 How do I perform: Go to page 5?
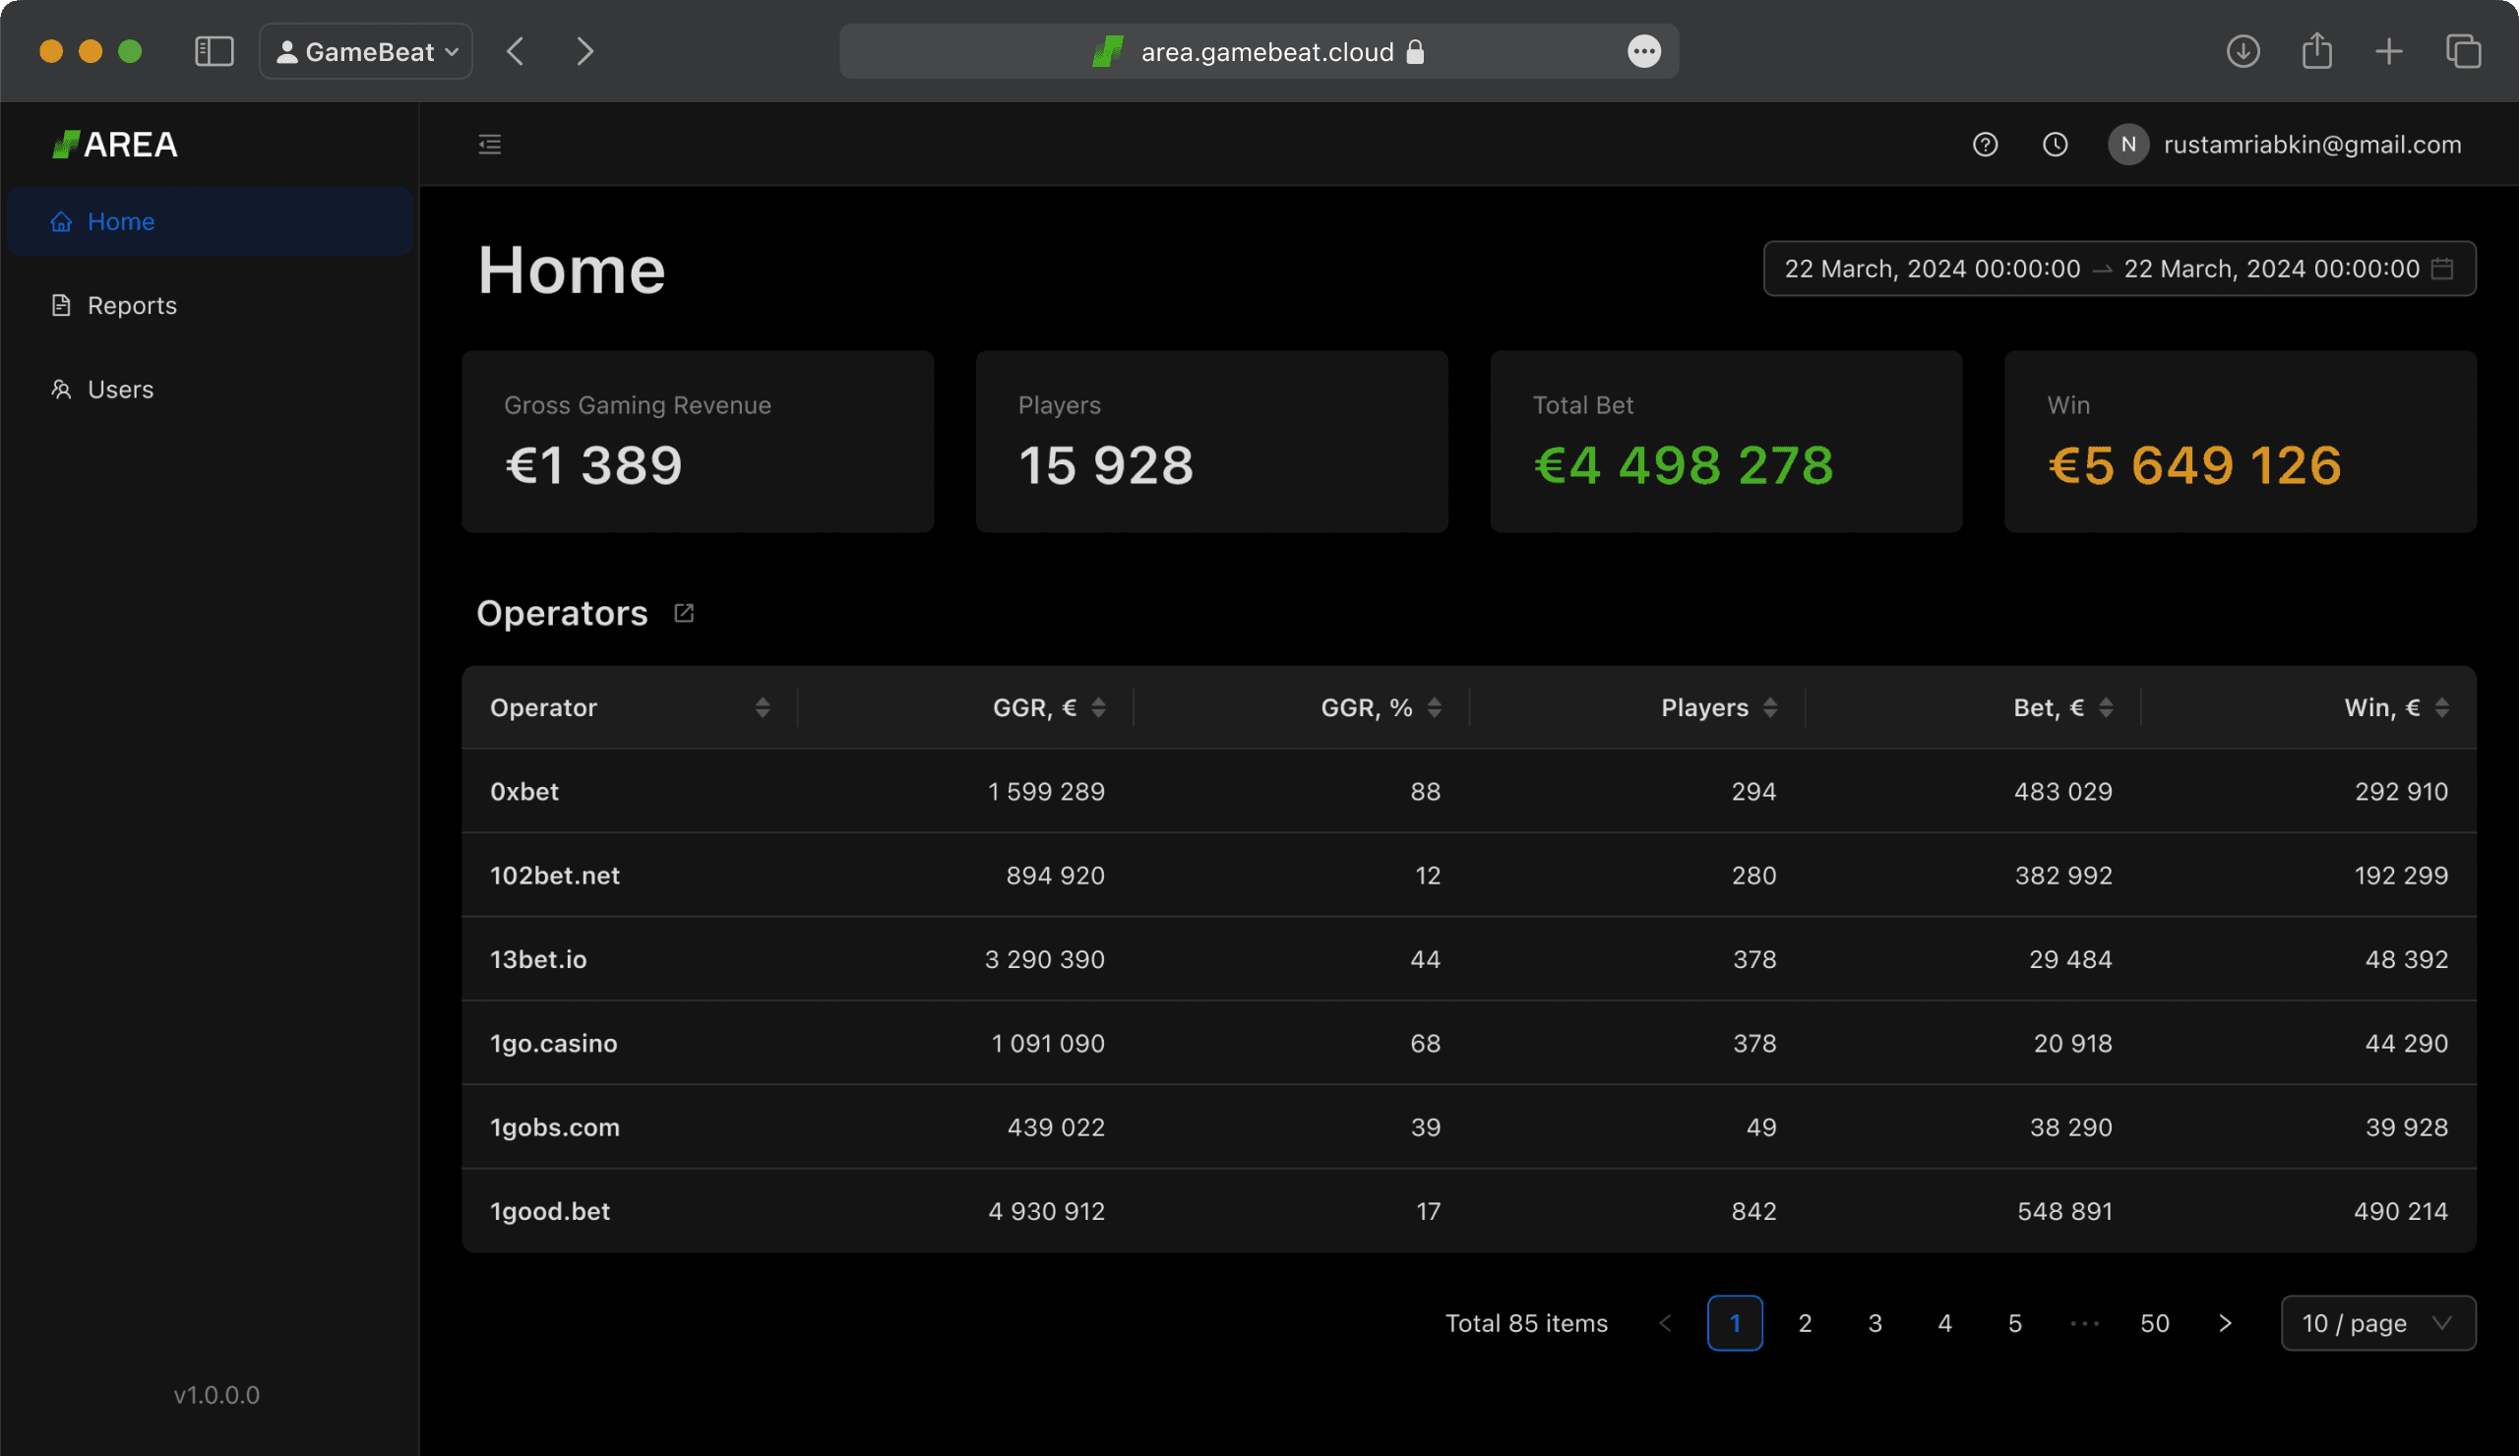(x=2015, y=1323)
